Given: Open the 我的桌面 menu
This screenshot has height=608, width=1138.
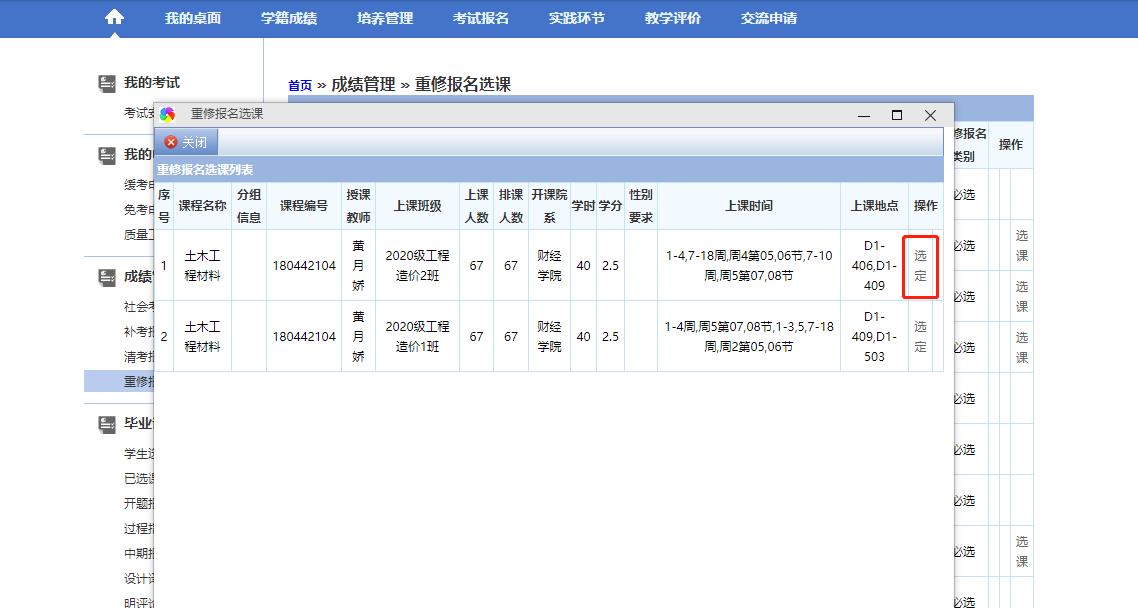Looking at the screenshot, I should [x=193, y=18].
